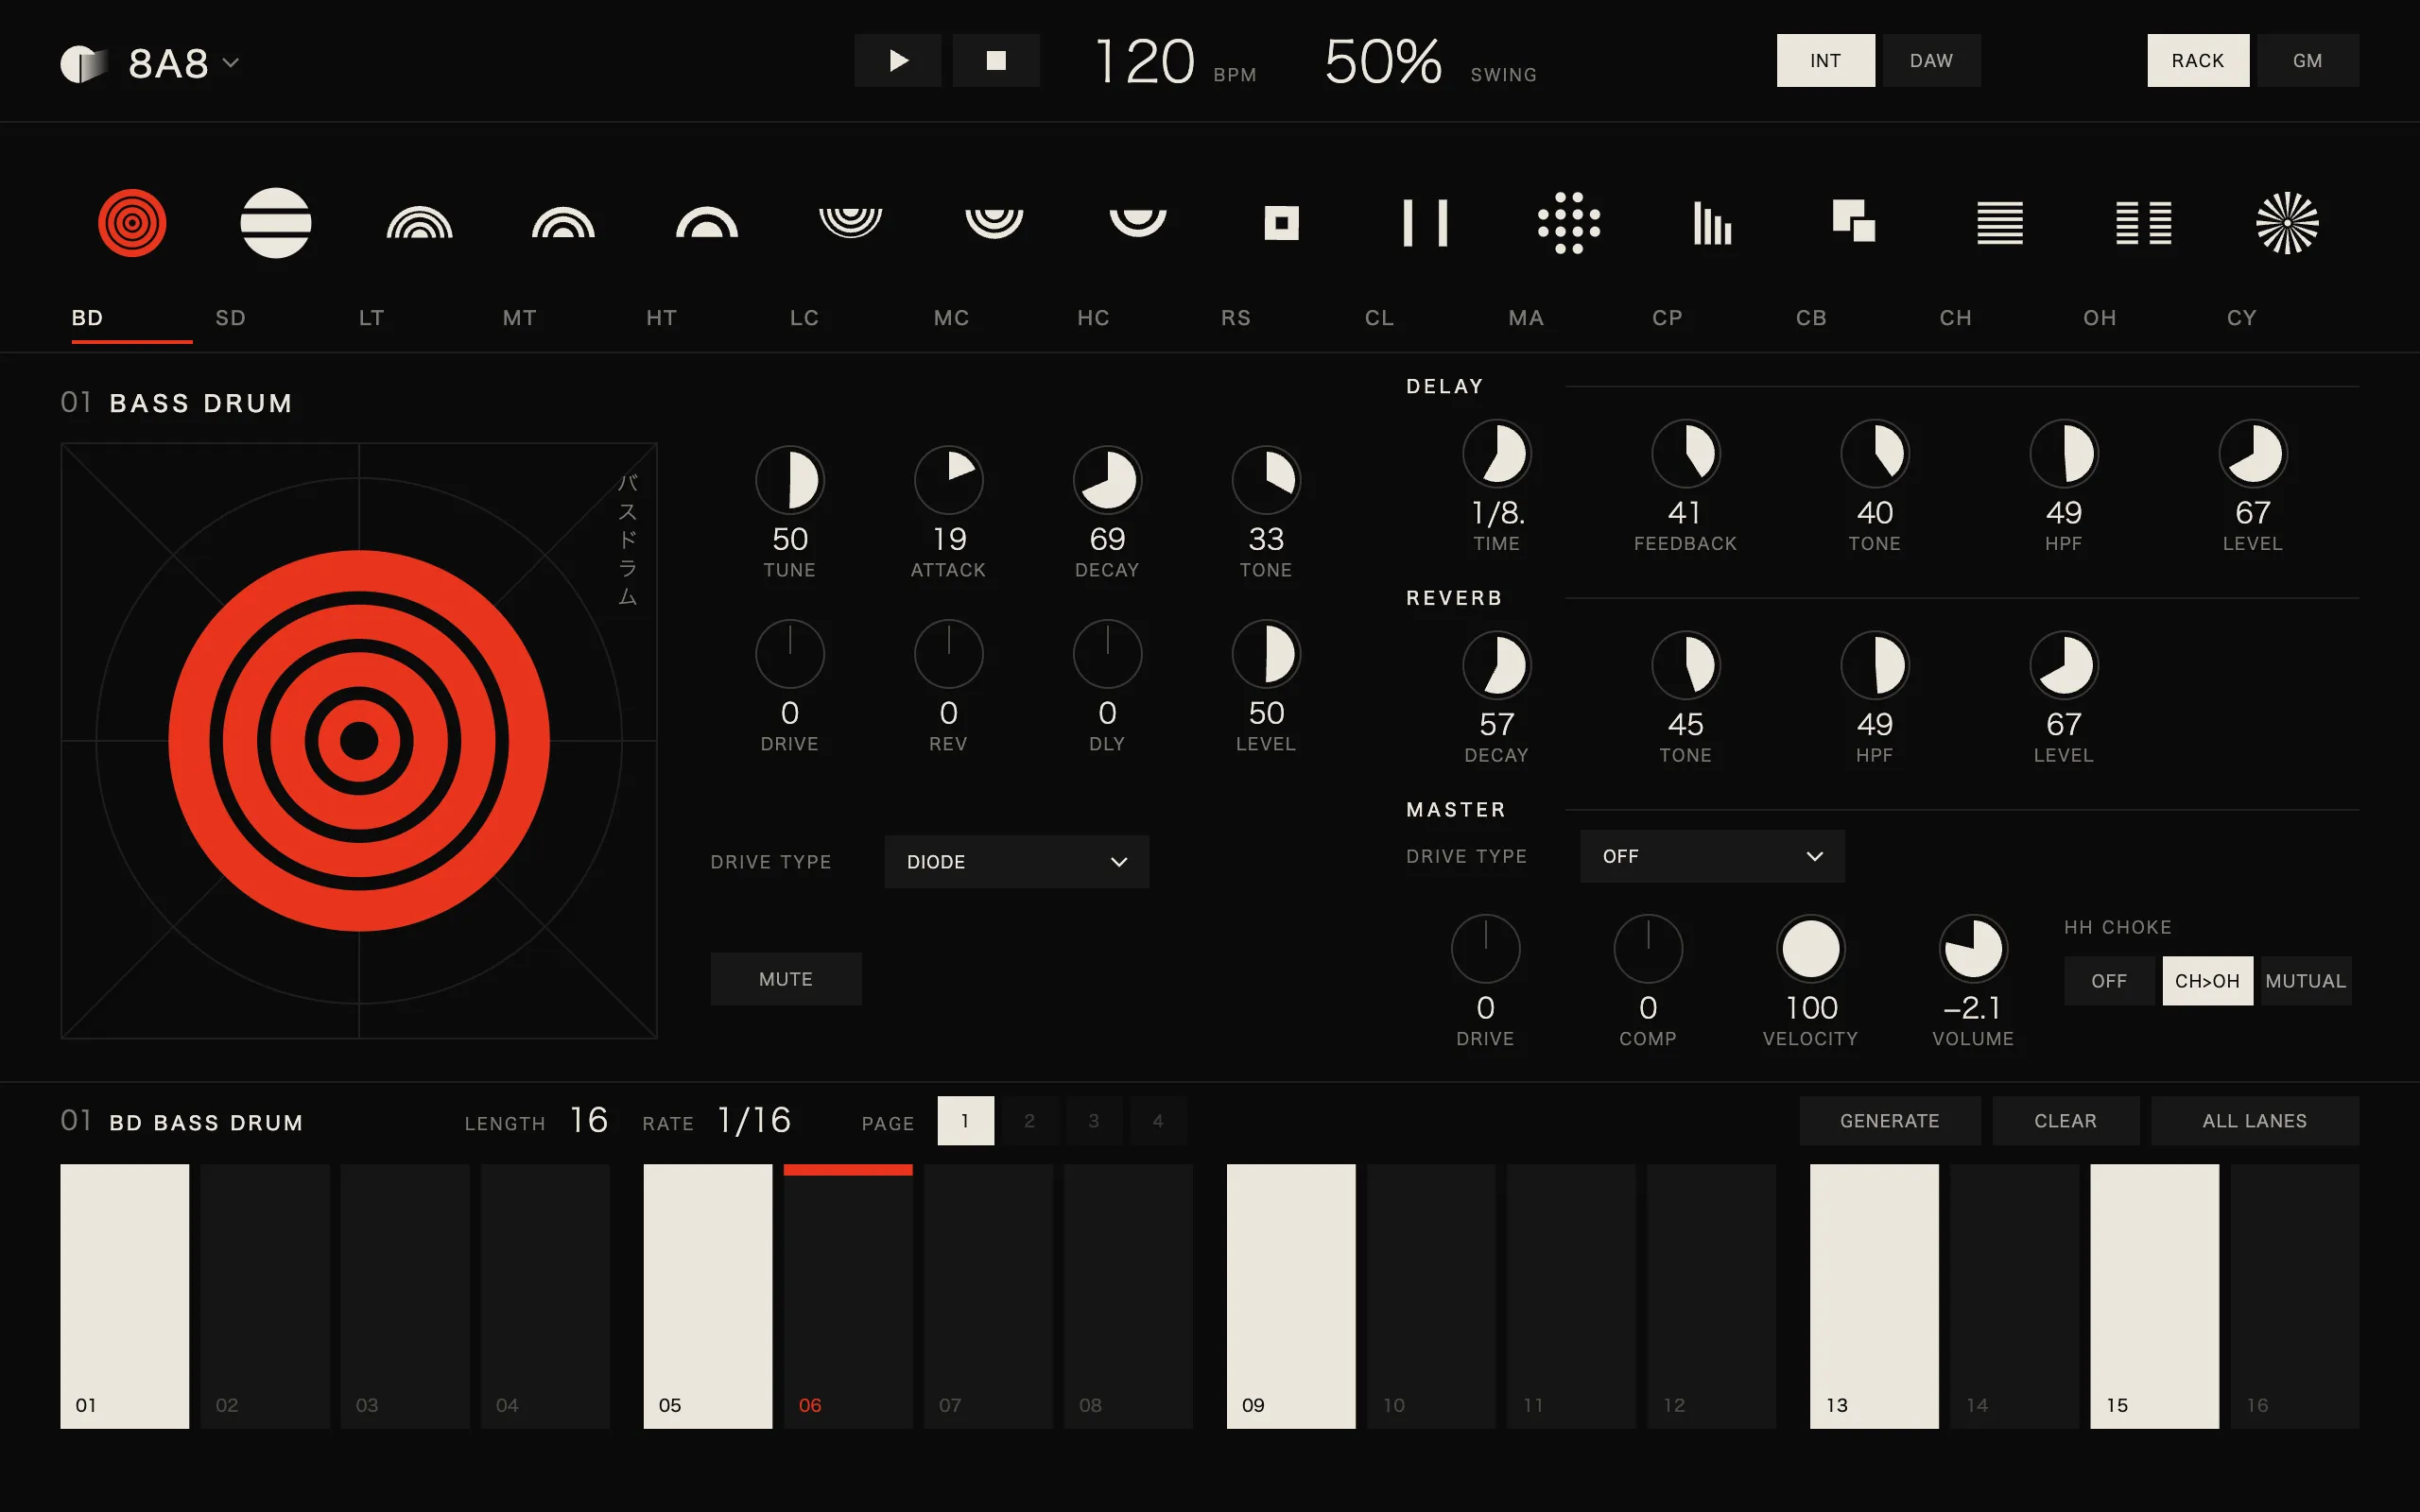2420x1512 pixels.
Task: Switch sync mode to DAW
Action: [1932, 60]
